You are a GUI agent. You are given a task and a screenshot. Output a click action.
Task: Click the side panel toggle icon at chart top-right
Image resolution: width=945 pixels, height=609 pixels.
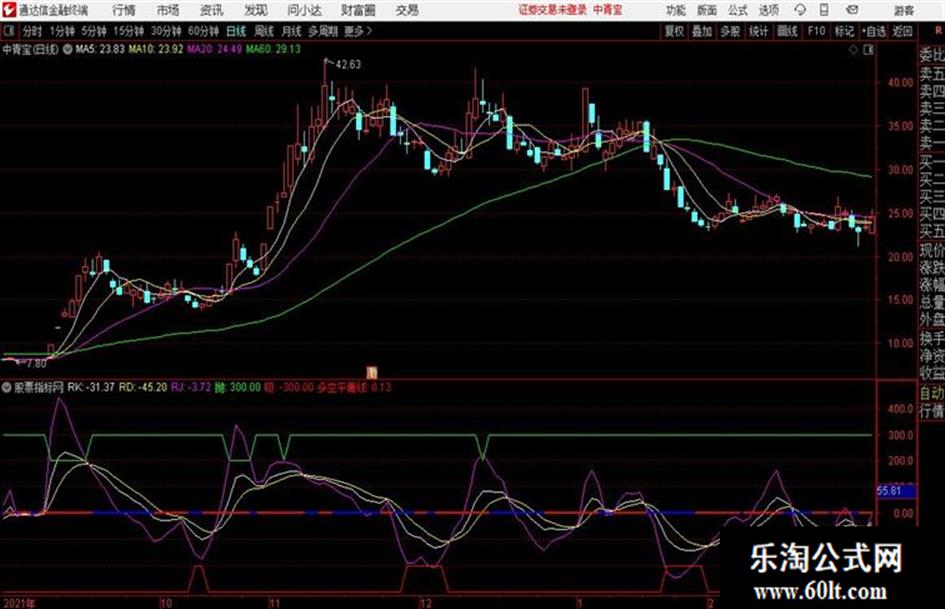pyautogui.click(x=868, y=50)
